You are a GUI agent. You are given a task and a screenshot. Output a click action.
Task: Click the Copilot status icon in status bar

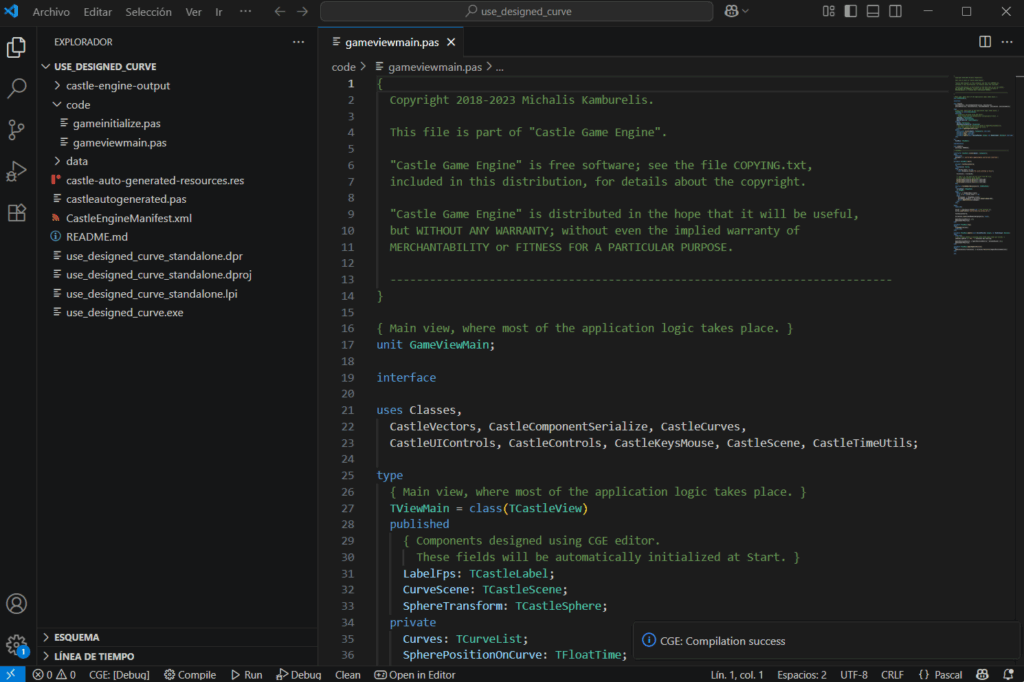(x=982, y=674)
